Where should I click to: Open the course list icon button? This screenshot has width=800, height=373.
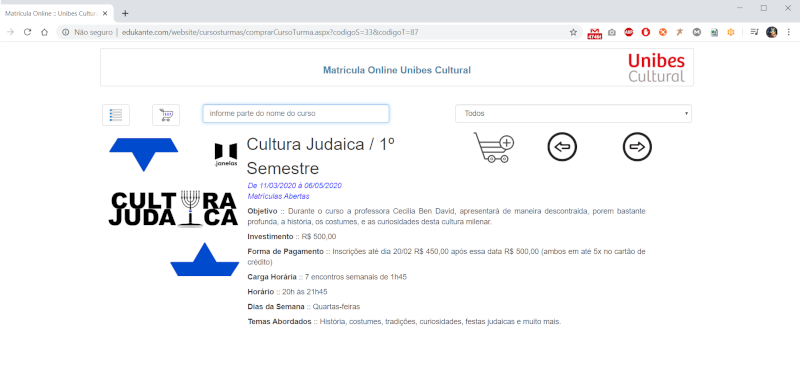pyautogui.click(x=116, y=115)
